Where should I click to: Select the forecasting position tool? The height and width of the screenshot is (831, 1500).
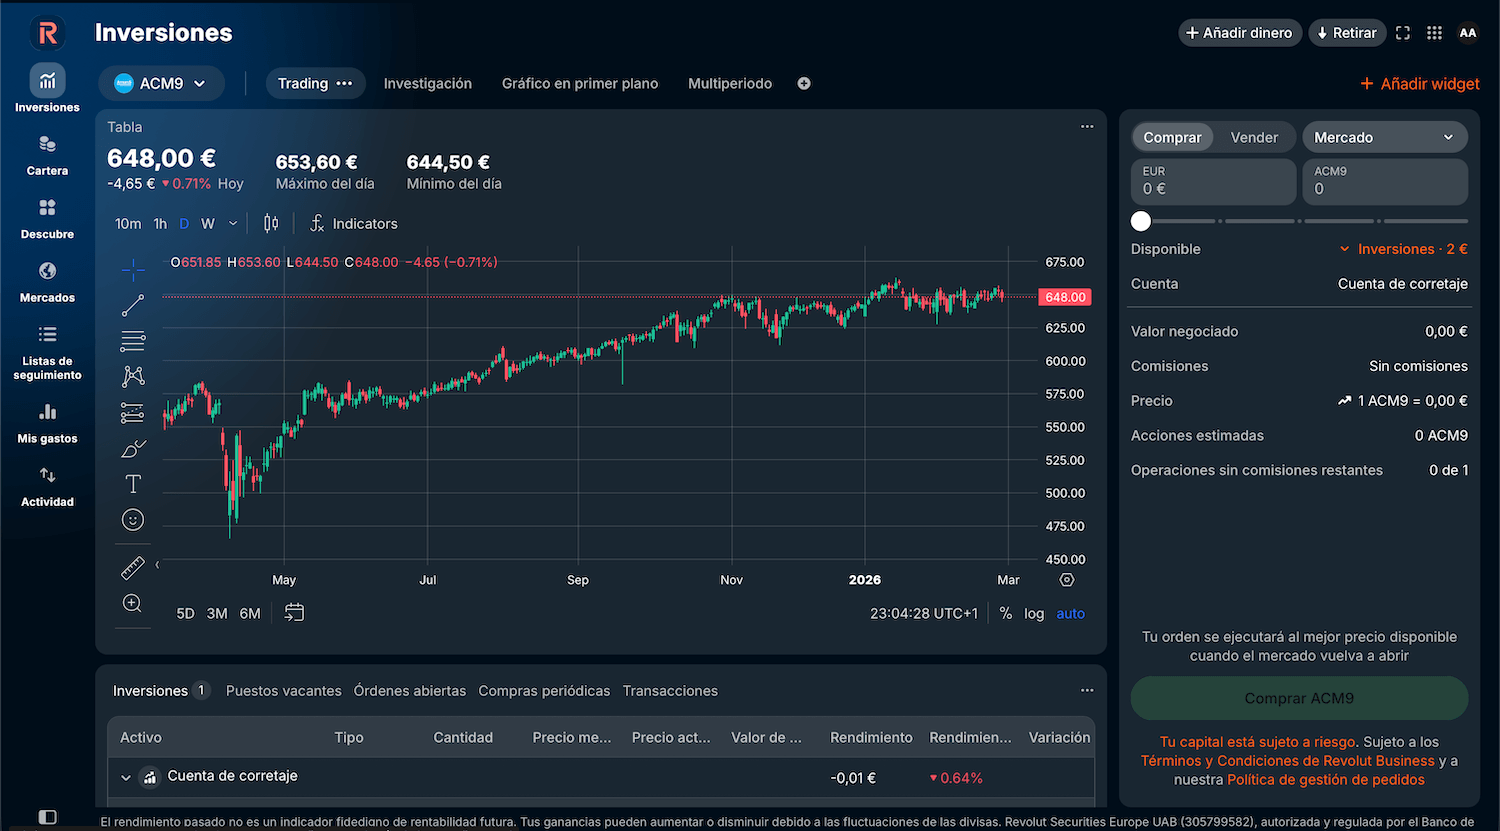coord(133,412)
